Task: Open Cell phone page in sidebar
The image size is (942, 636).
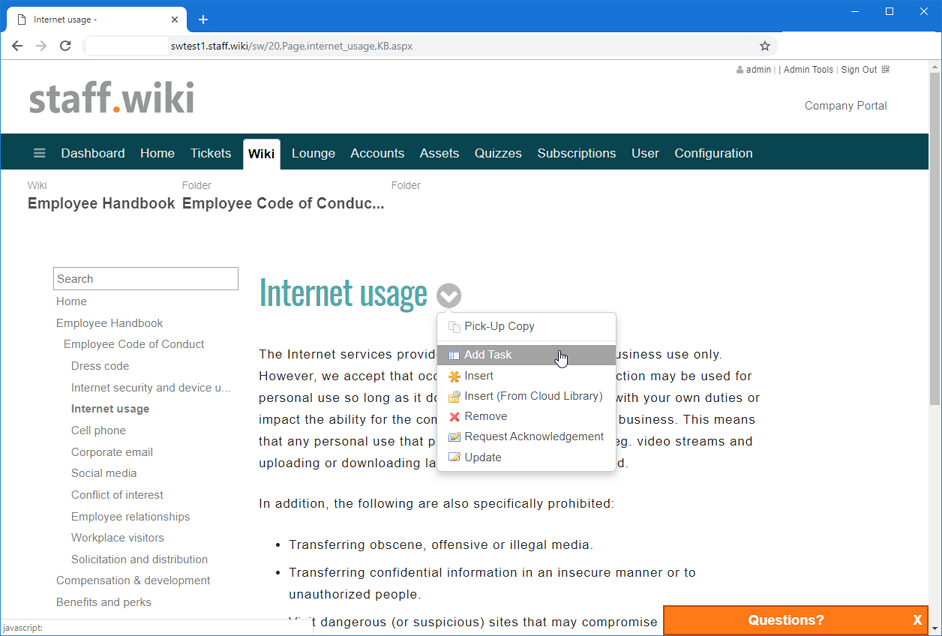Action: [99, 431]
